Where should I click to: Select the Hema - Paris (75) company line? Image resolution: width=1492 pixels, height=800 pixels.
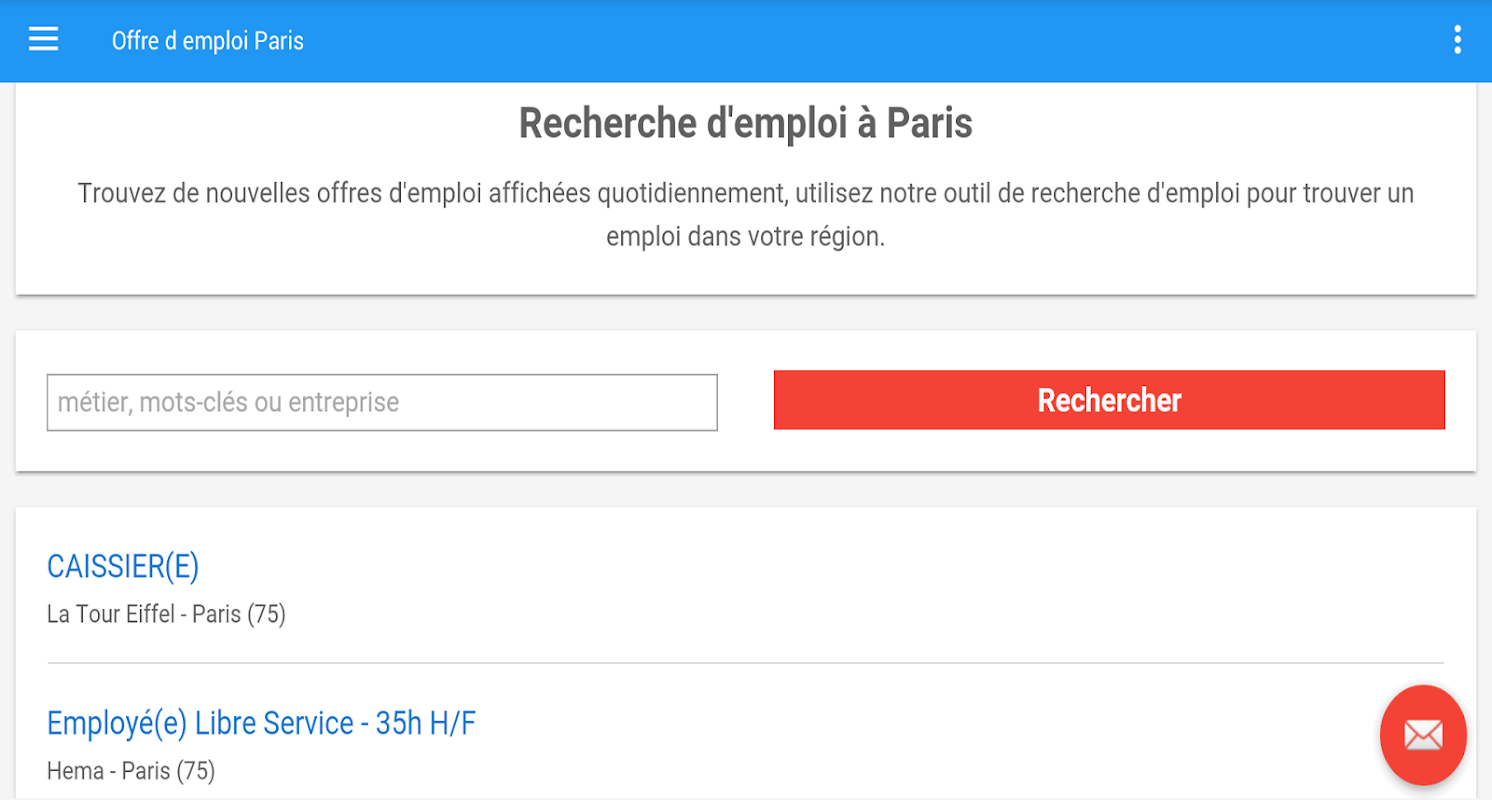tap(131, 771)
